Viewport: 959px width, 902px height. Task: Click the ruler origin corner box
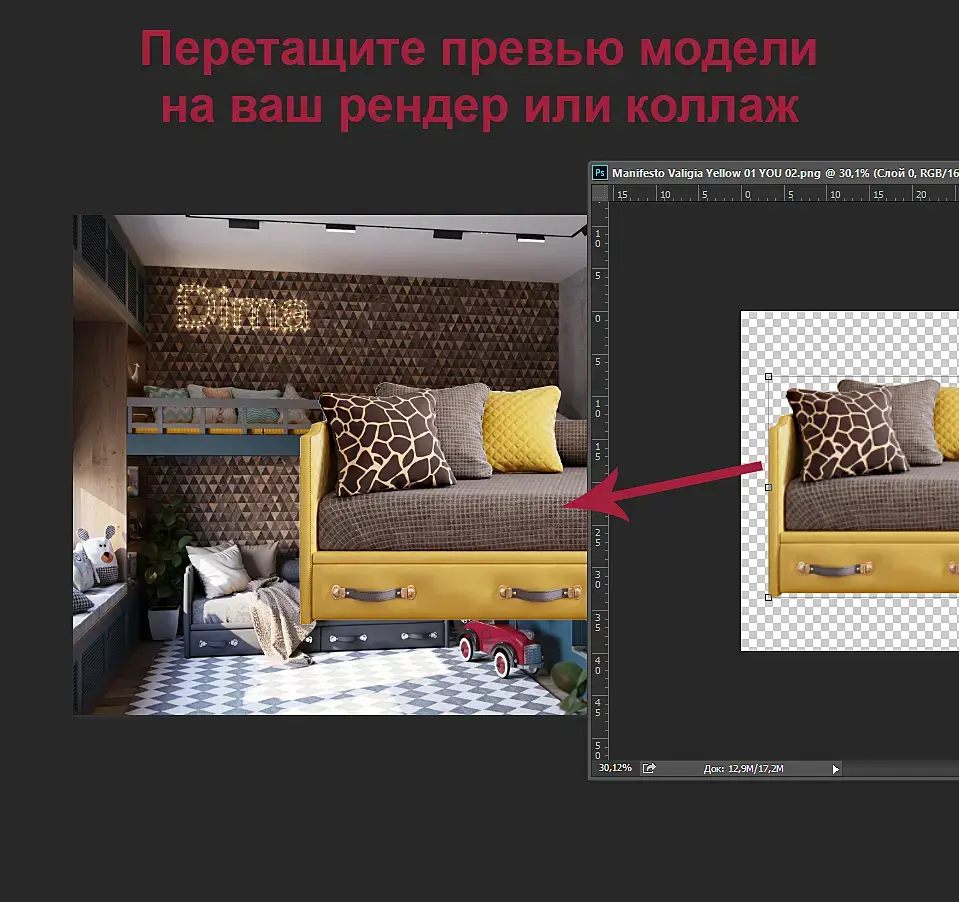point(600,193)
